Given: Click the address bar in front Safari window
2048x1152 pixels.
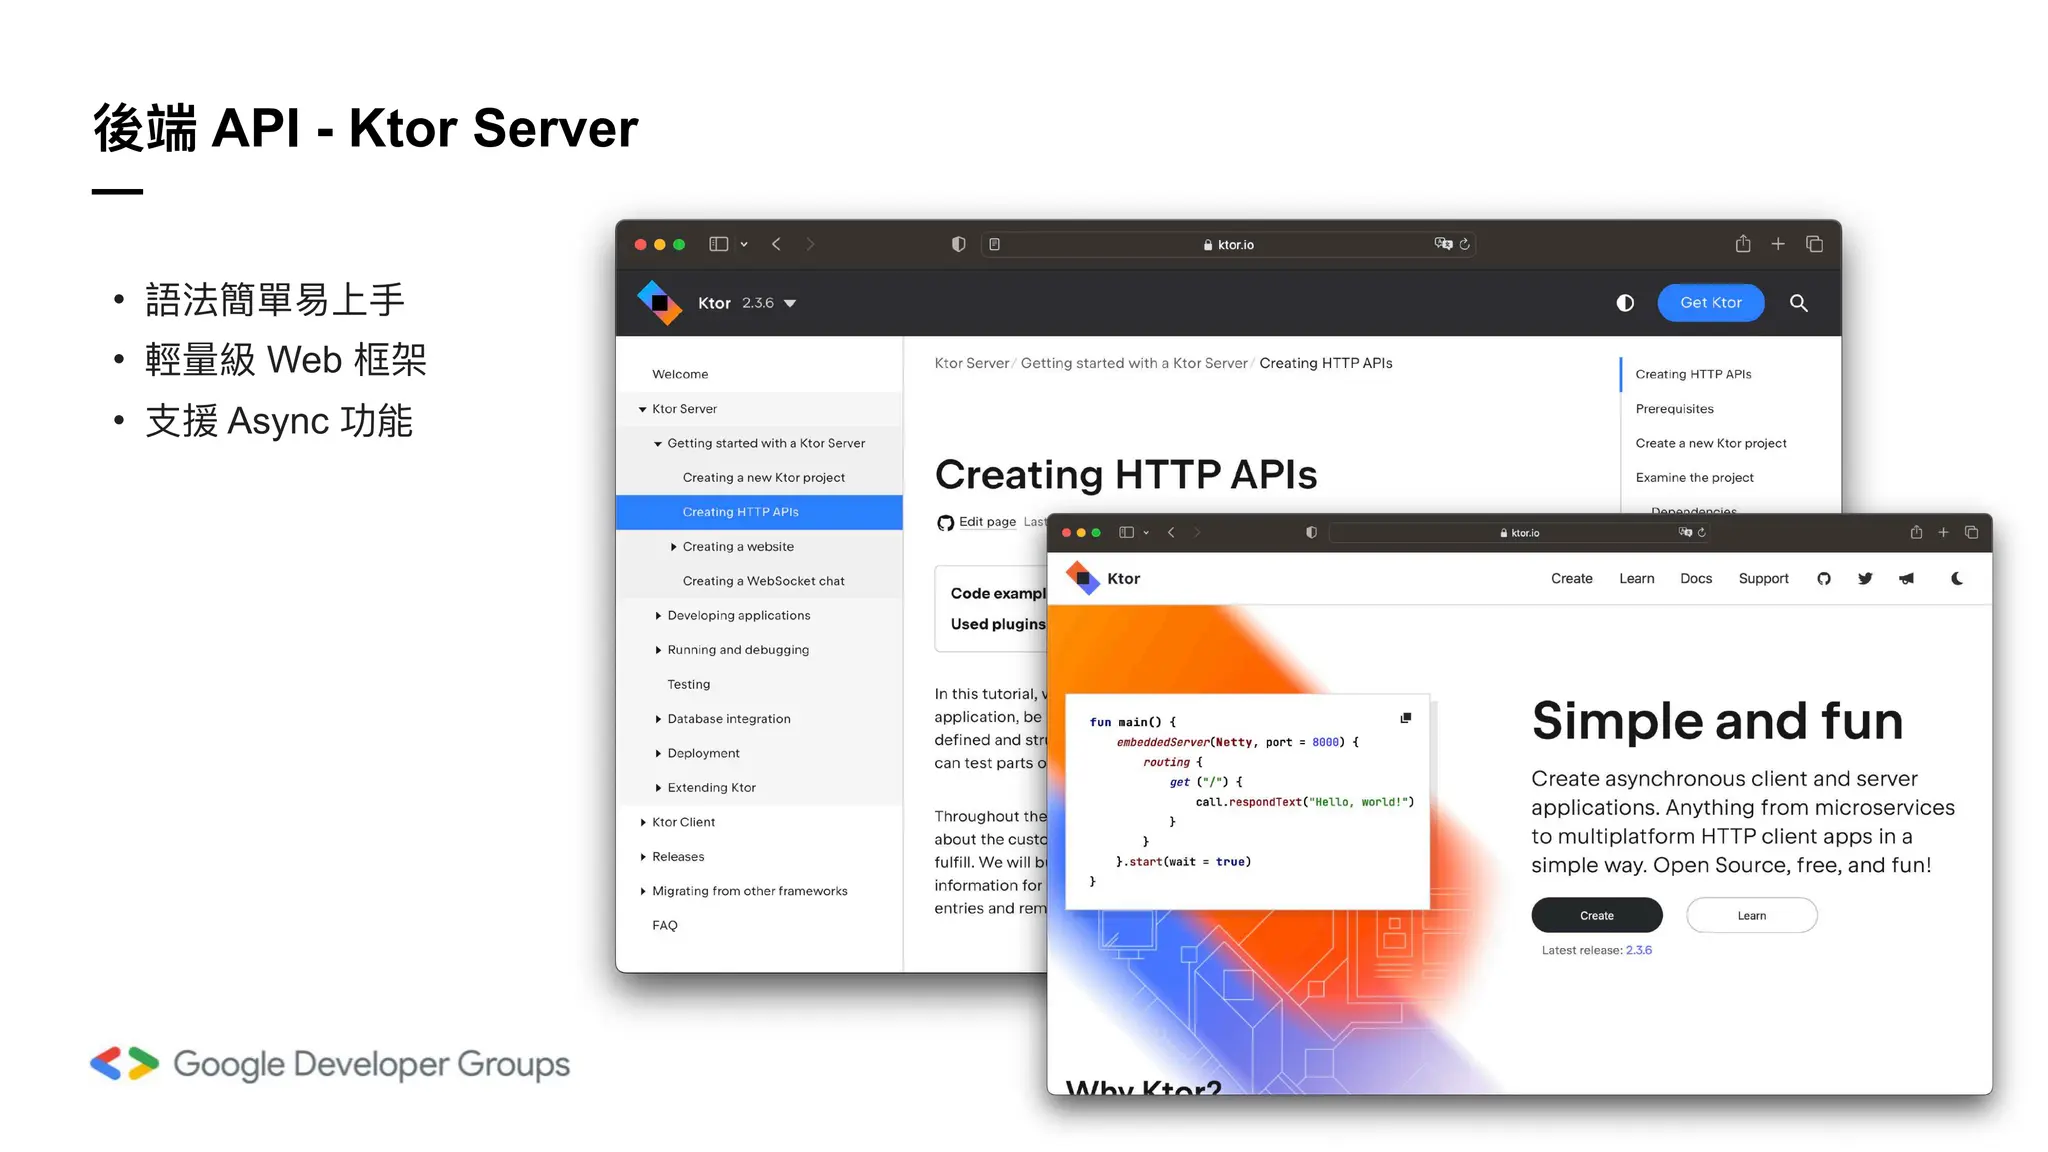Looking at the screenshot, I should tap(1519, 533).
